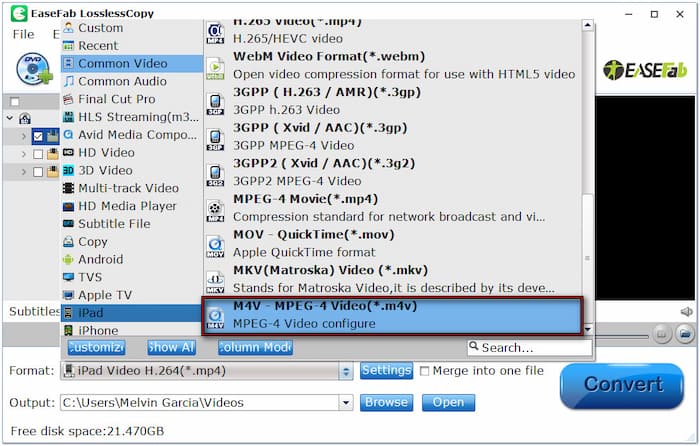This screenshot has height=446, width=700.
Task: Select 3GPP H.263 / AMR format icon
Action: tap(215, 104)
